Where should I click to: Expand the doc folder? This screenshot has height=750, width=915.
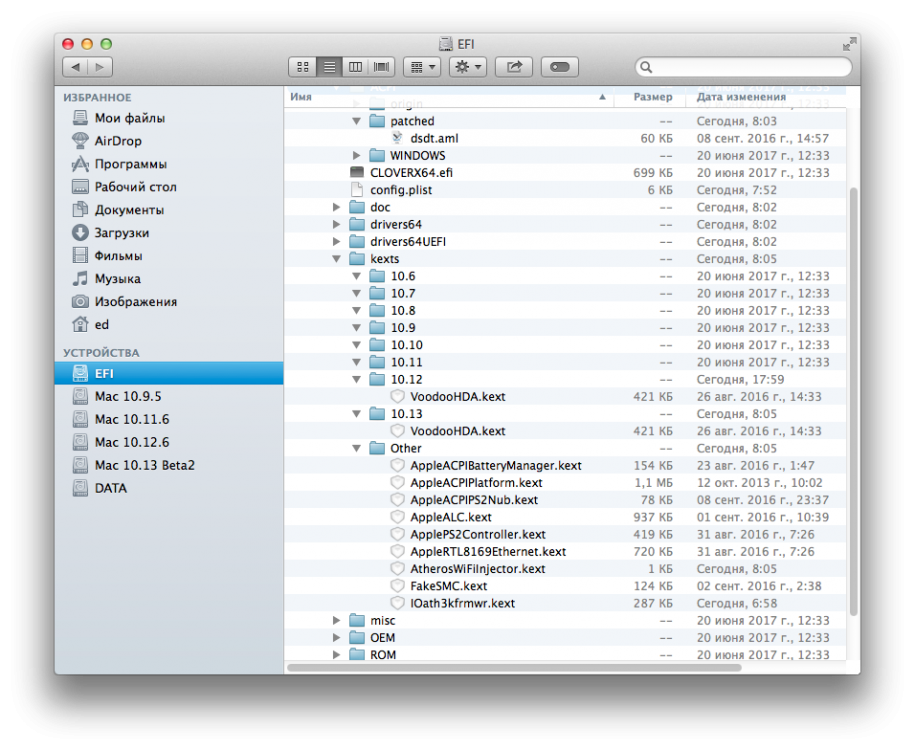coord(336,207)
